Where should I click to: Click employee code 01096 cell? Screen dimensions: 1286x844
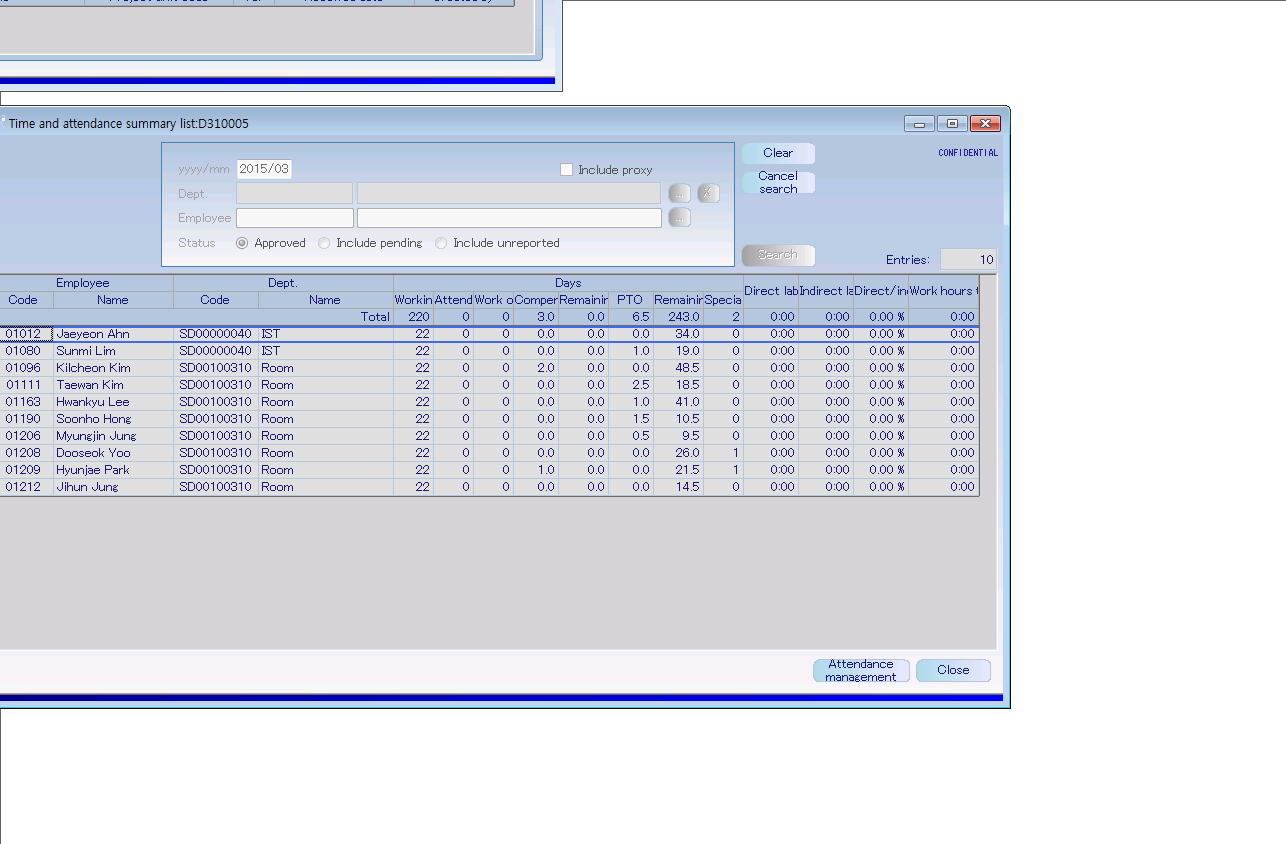click(x=26, y=368)
